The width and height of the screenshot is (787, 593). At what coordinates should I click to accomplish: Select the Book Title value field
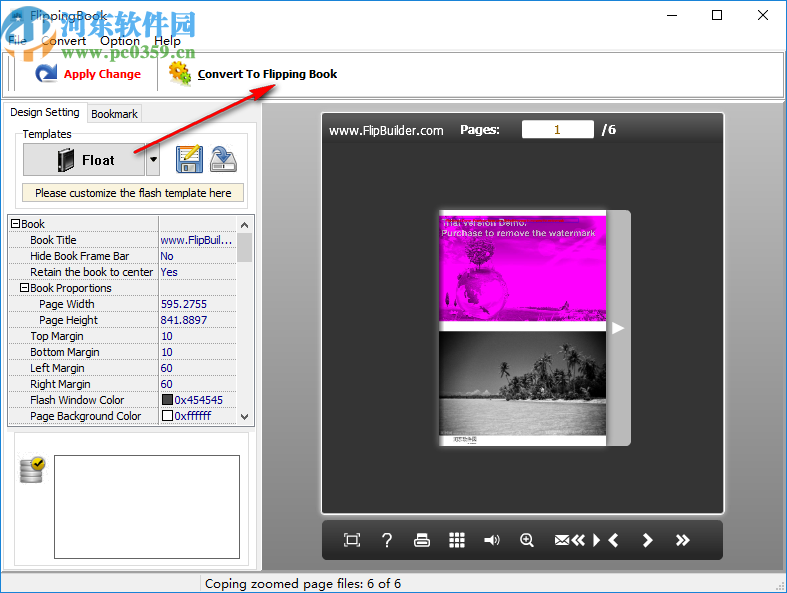197,240
